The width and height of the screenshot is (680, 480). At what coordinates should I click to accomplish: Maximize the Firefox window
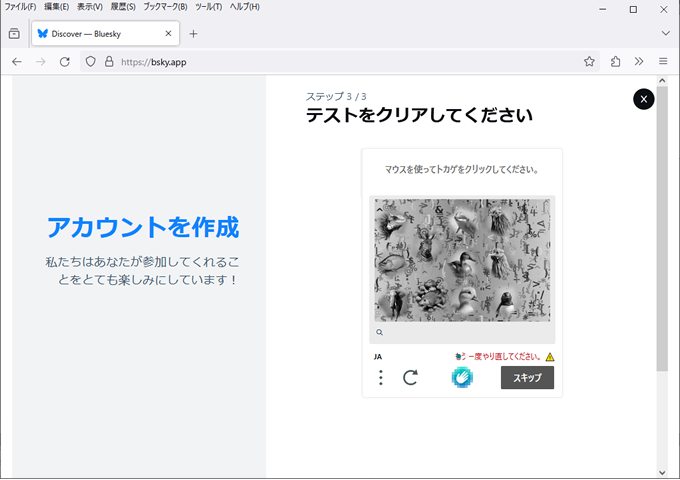tap(633, 9)
